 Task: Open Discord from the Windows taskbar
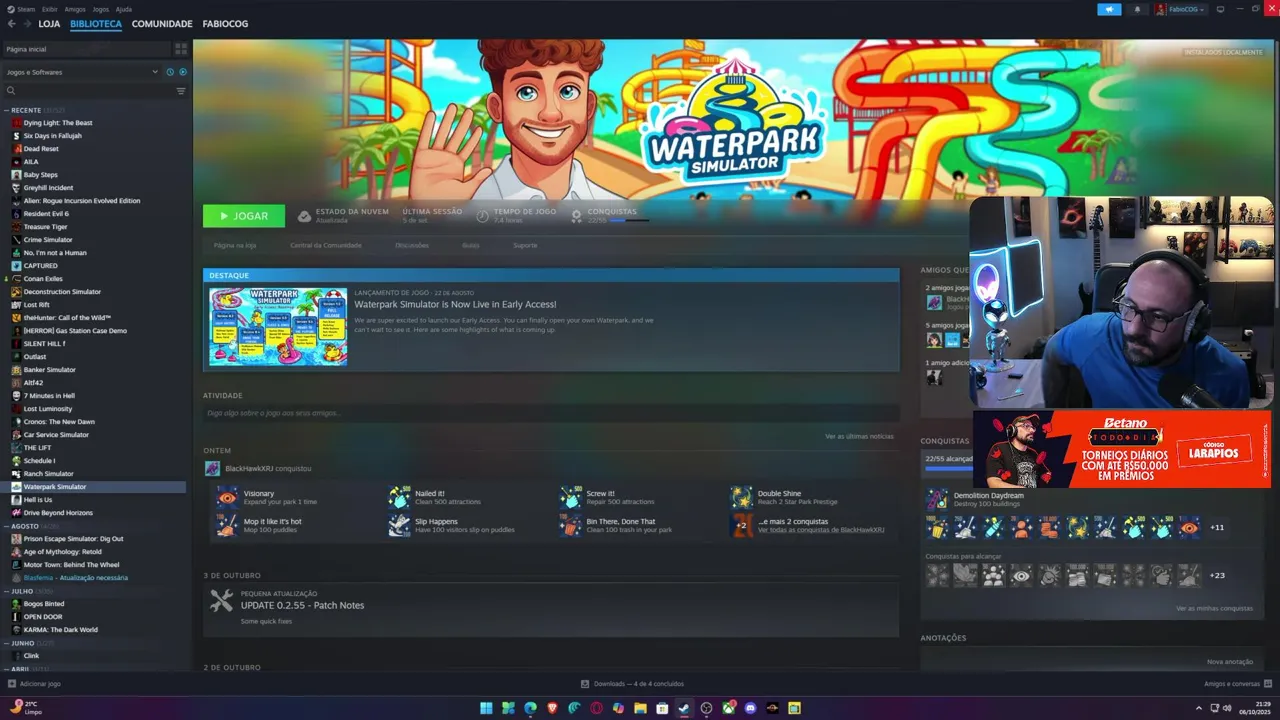pos(750,708)
